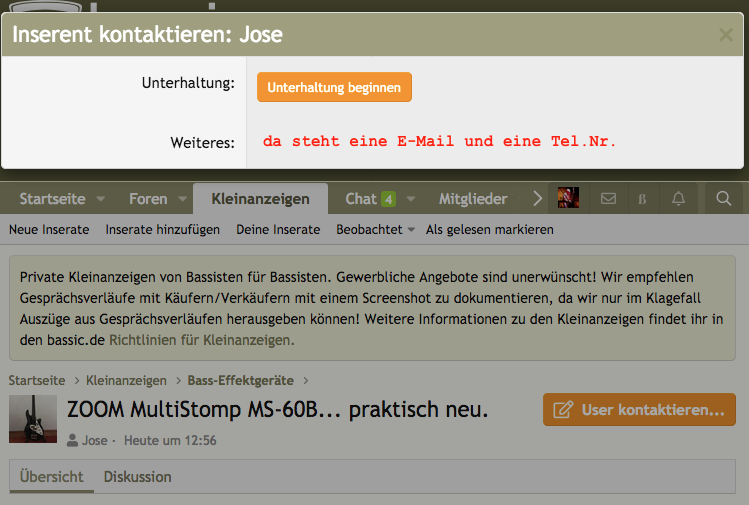Open Jose's user profile link
The width and height of the screenshot is (749, 505).
coord(94,441)
